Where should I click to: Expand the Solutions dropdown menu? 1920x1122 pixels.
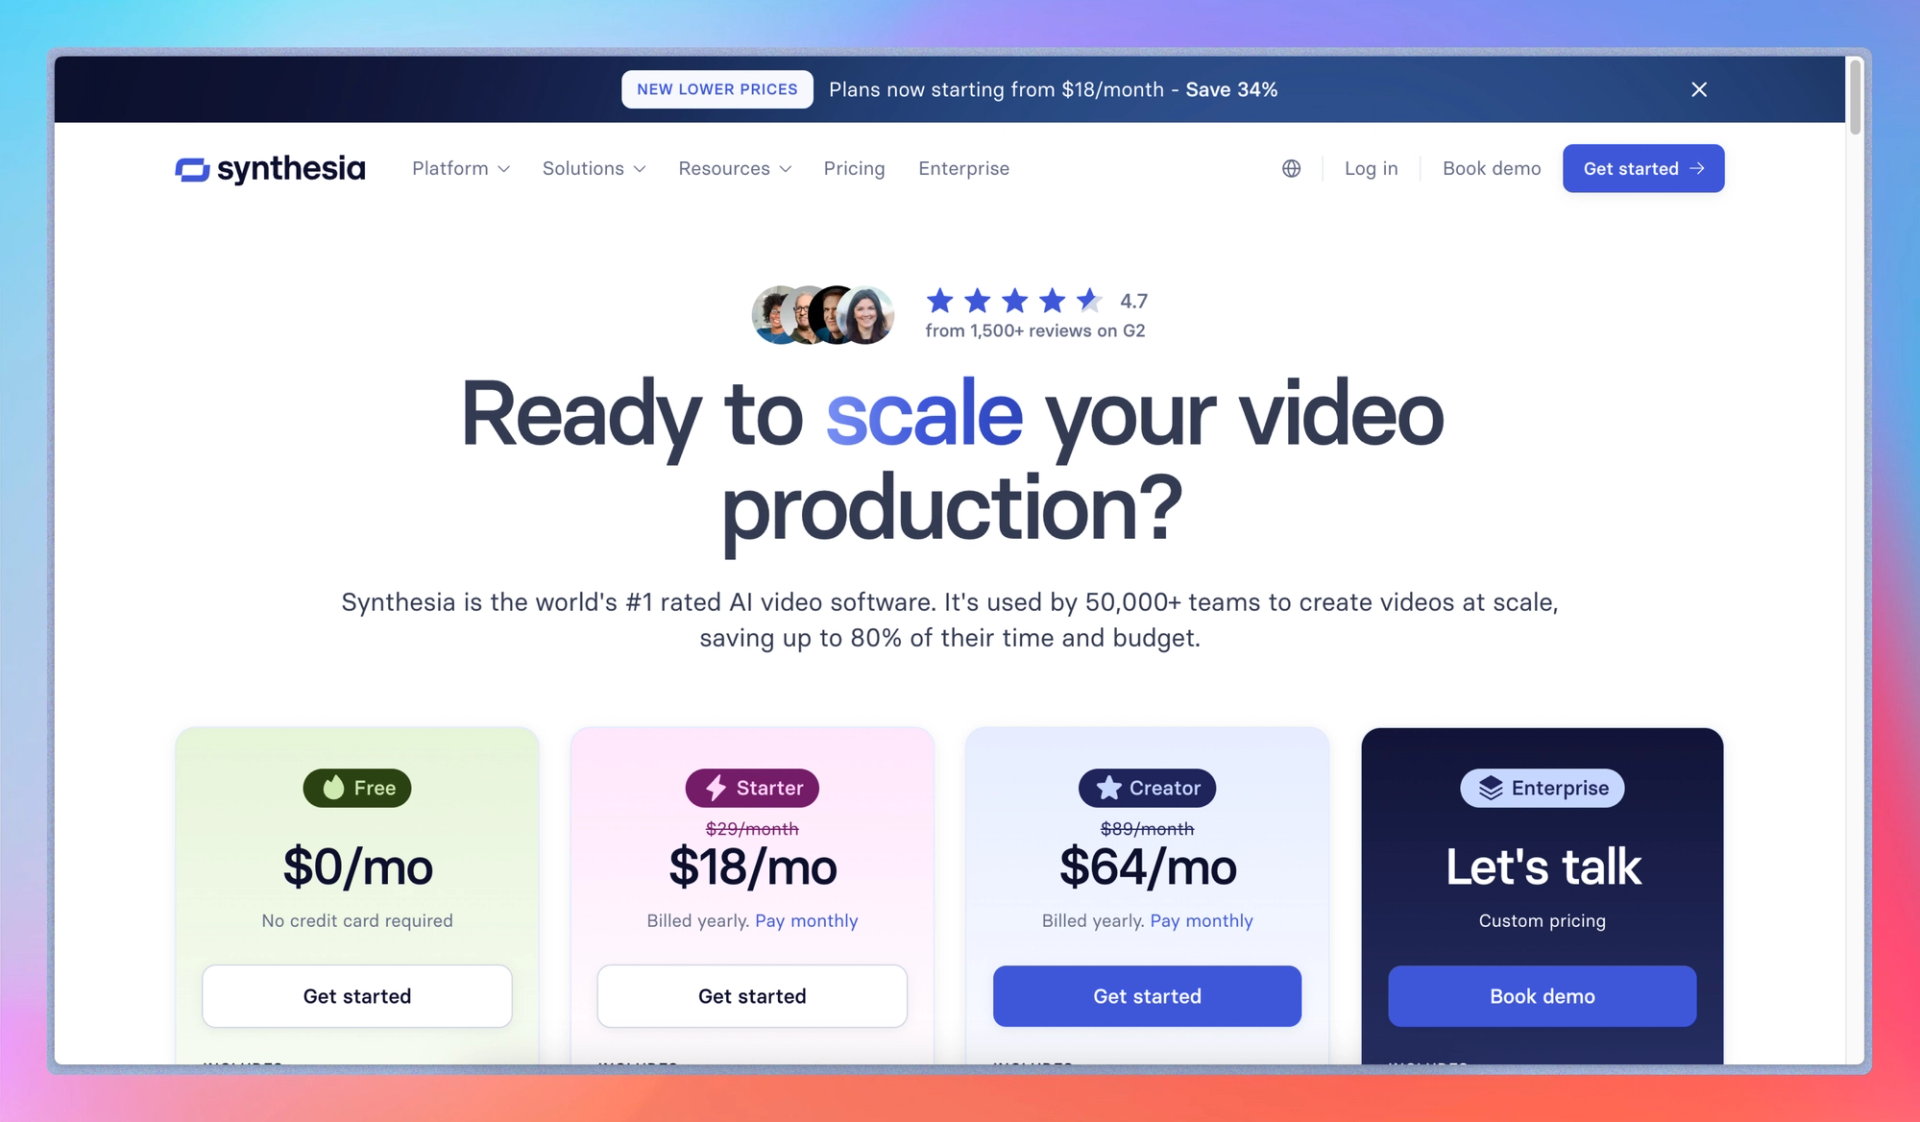(x=593, y=167)
